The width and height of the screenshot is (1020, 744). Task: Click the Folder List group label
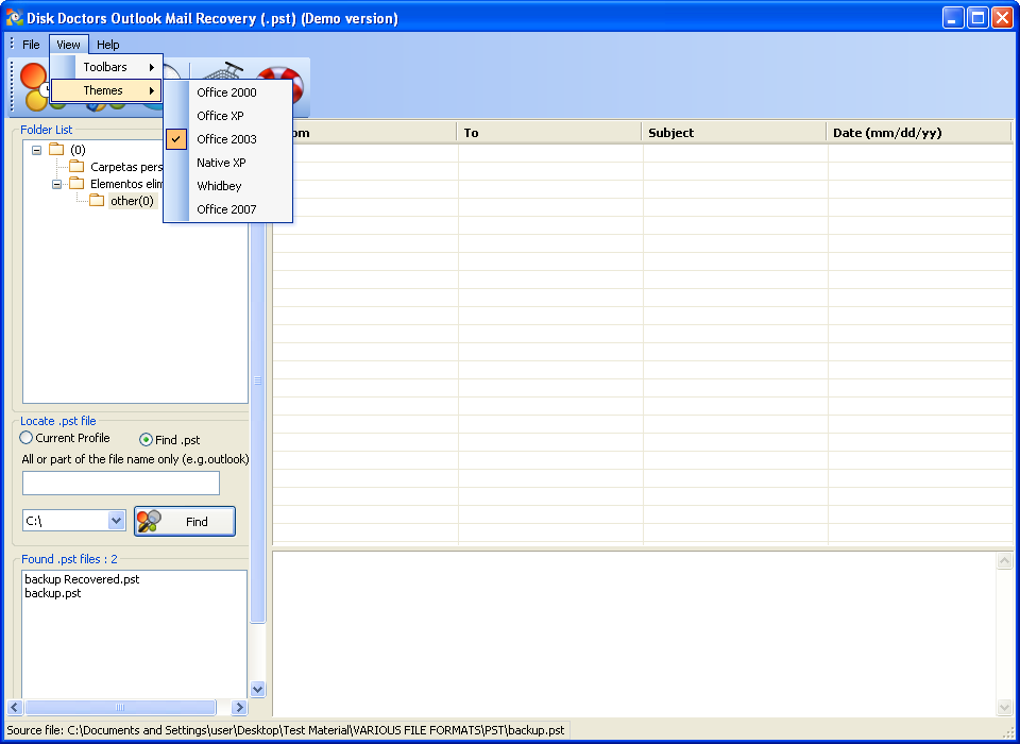[46, 129]
